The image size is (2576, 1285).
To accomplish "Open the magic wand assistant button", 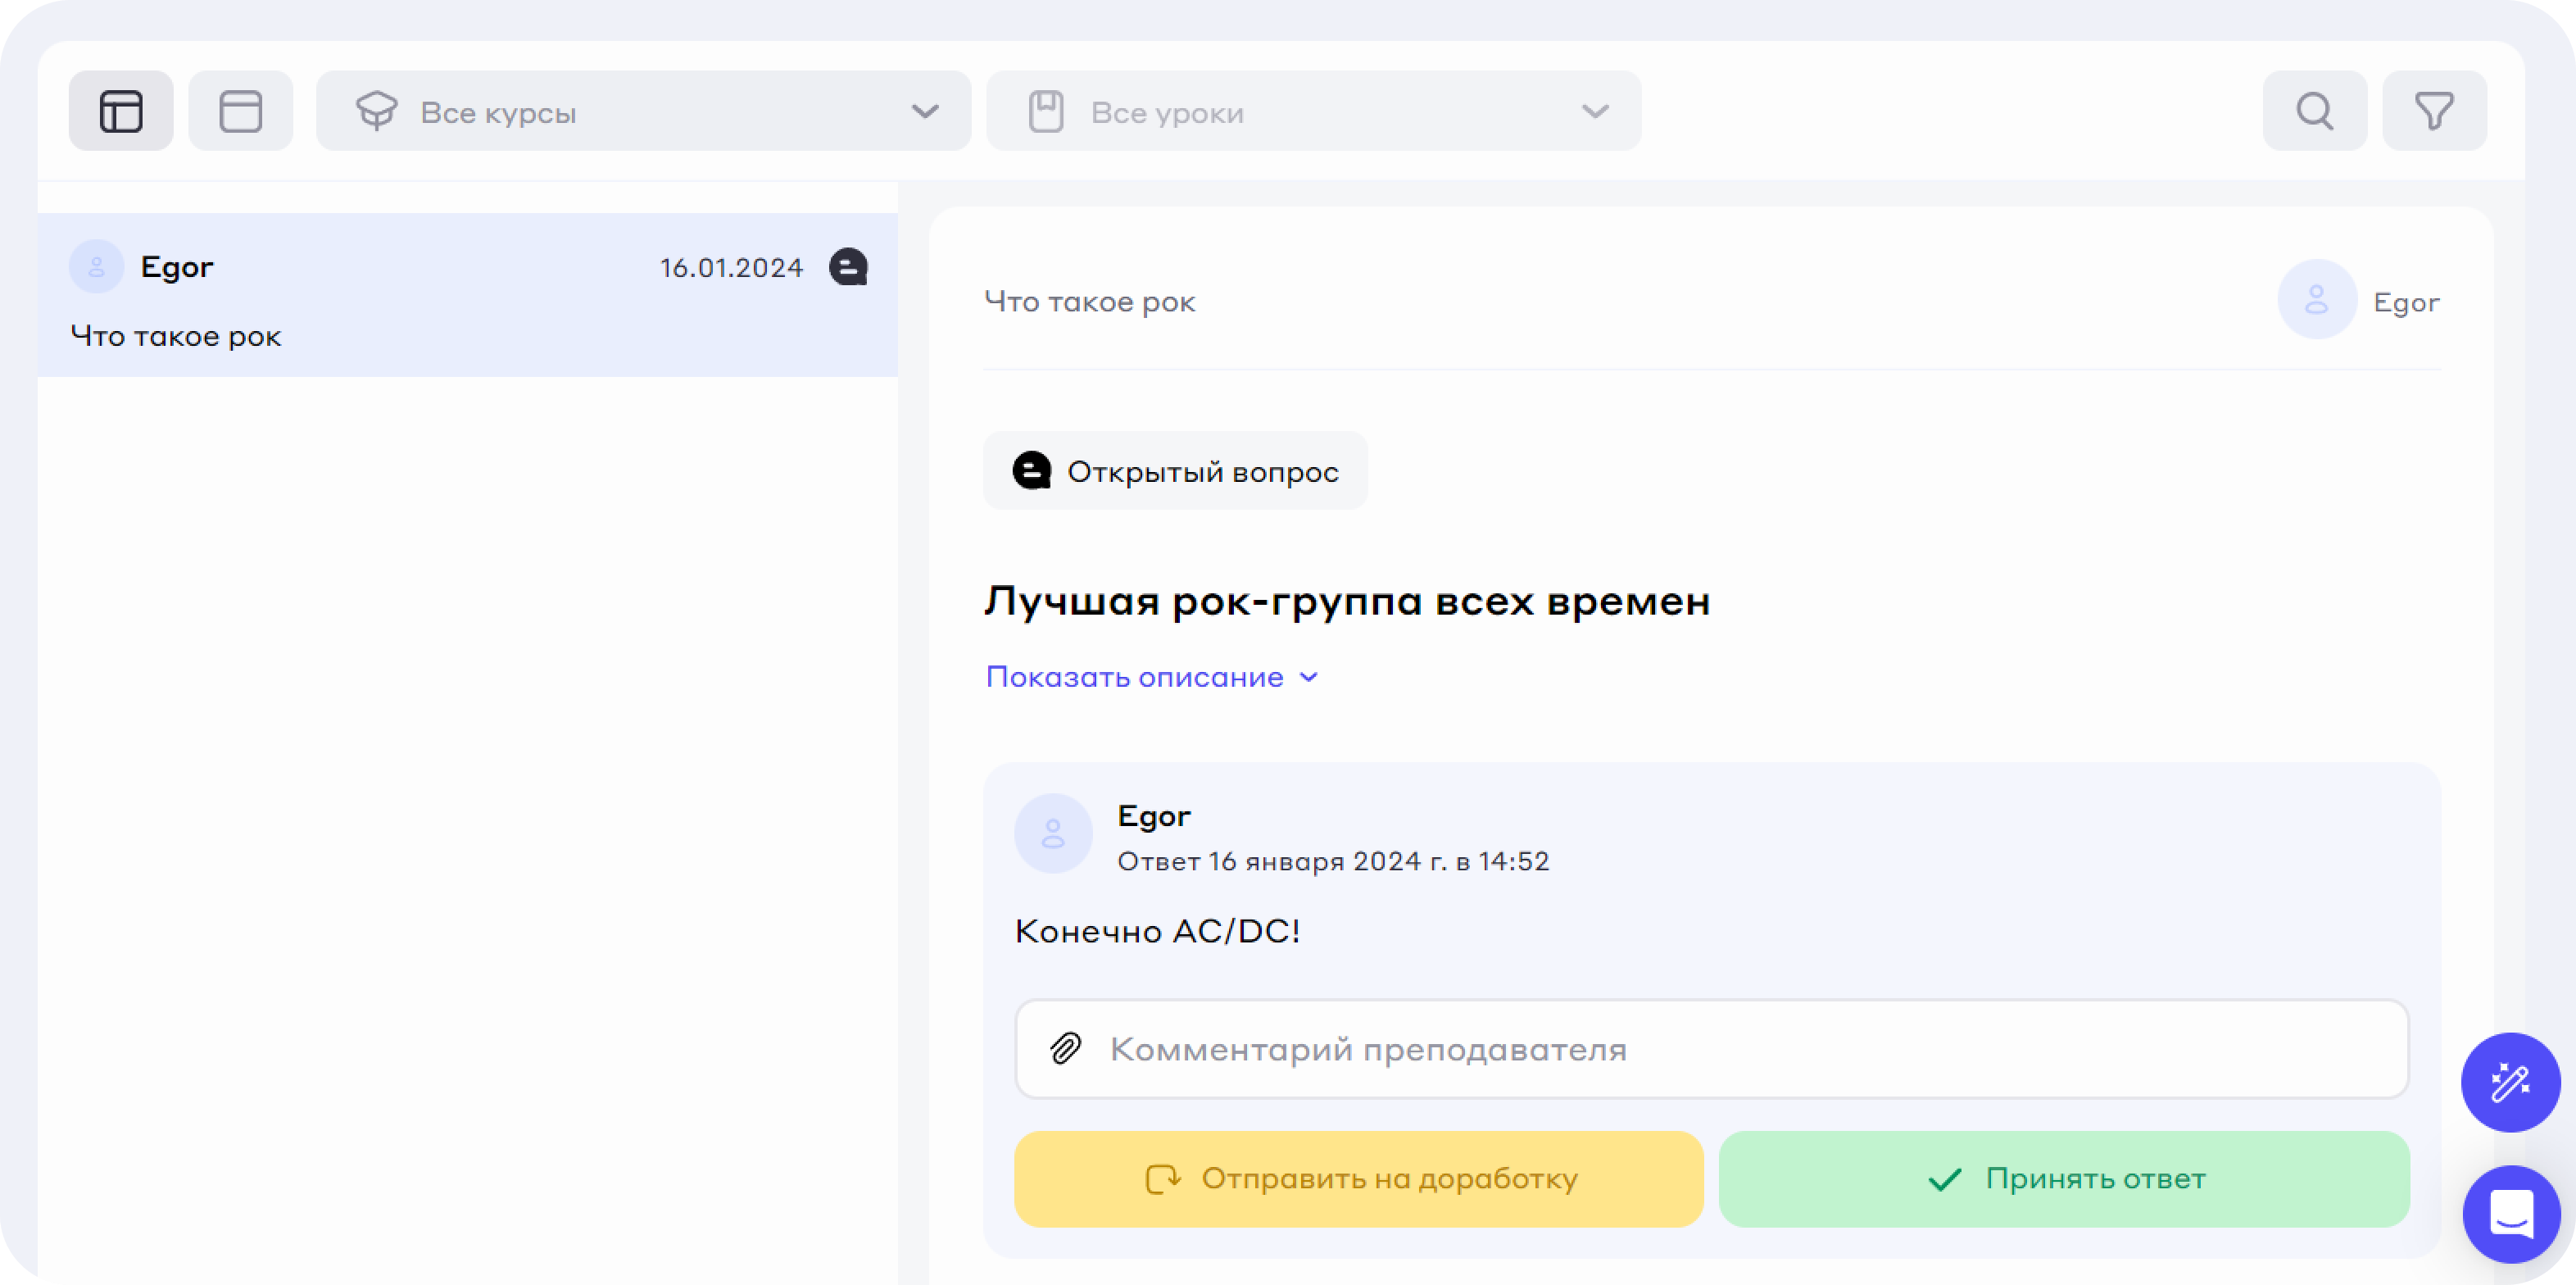I will tap(2510, 1082).
